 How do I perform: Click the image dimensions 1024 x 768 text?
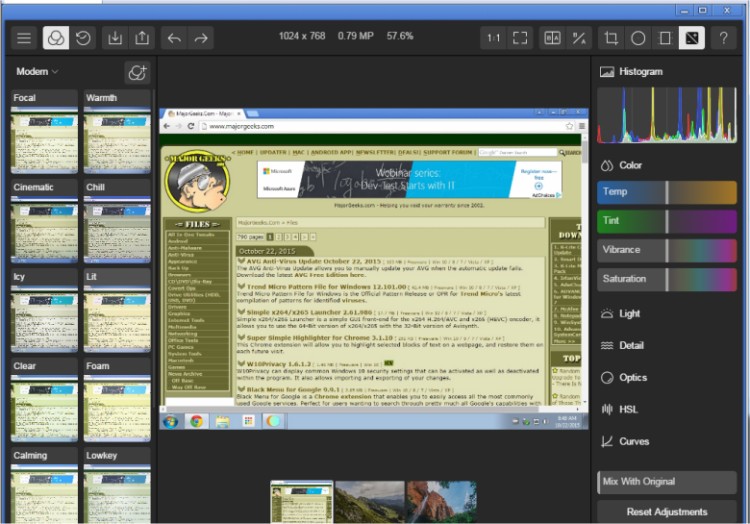click(x=302, y=36)
